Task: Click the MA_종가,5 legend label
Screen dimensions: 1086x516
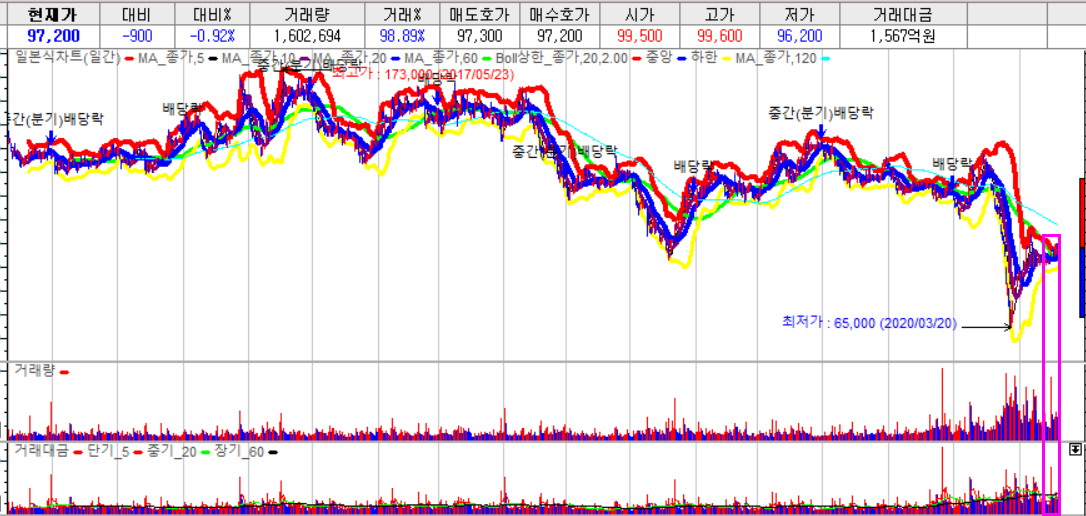Action: coord(173,57)
